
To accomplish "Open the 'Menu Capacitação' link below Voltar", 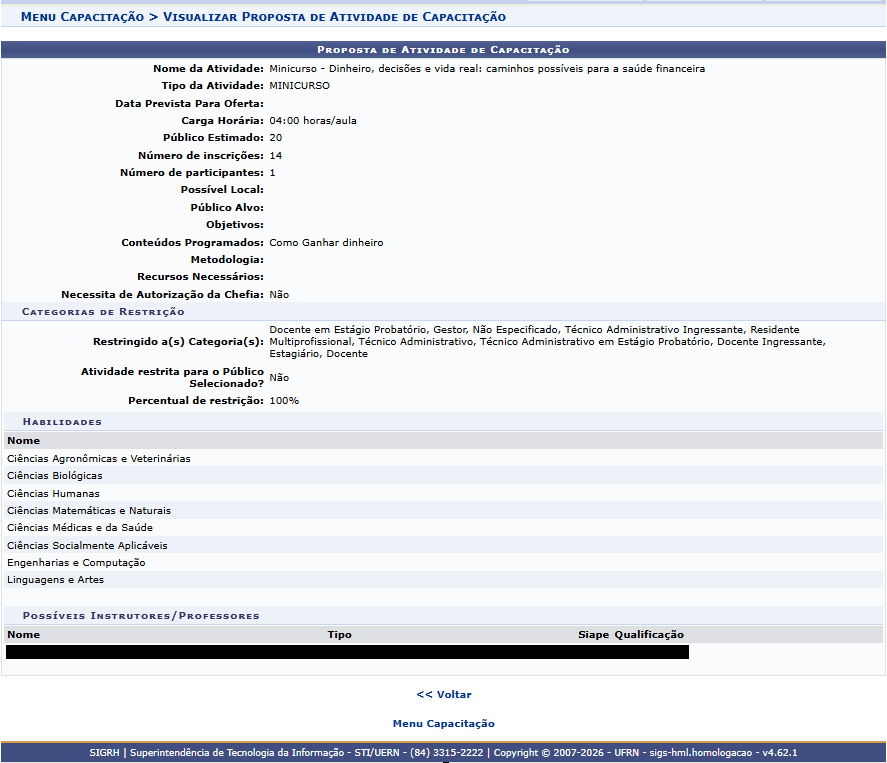I will point(444,723).
